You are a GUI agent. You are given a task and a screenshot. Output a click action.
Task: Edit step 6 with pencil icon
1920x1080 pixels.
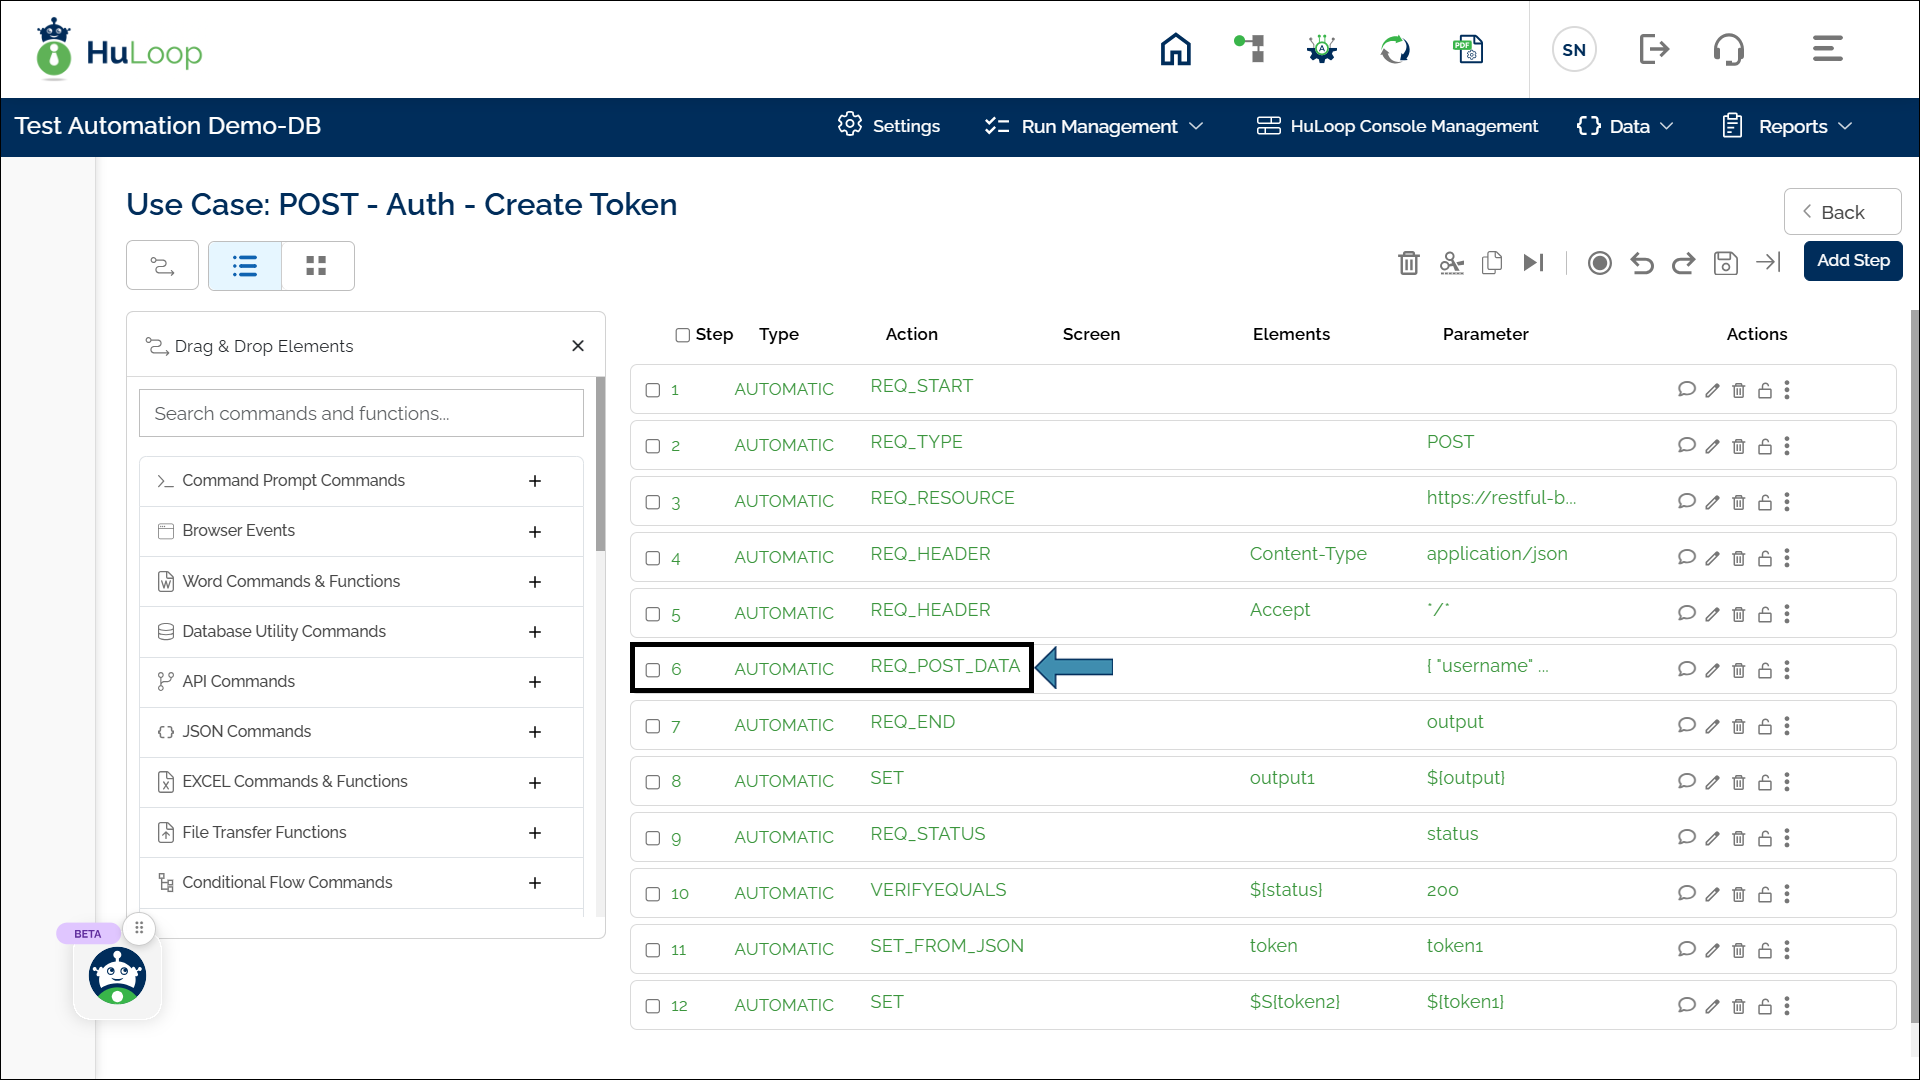[x=1712, y=670]
